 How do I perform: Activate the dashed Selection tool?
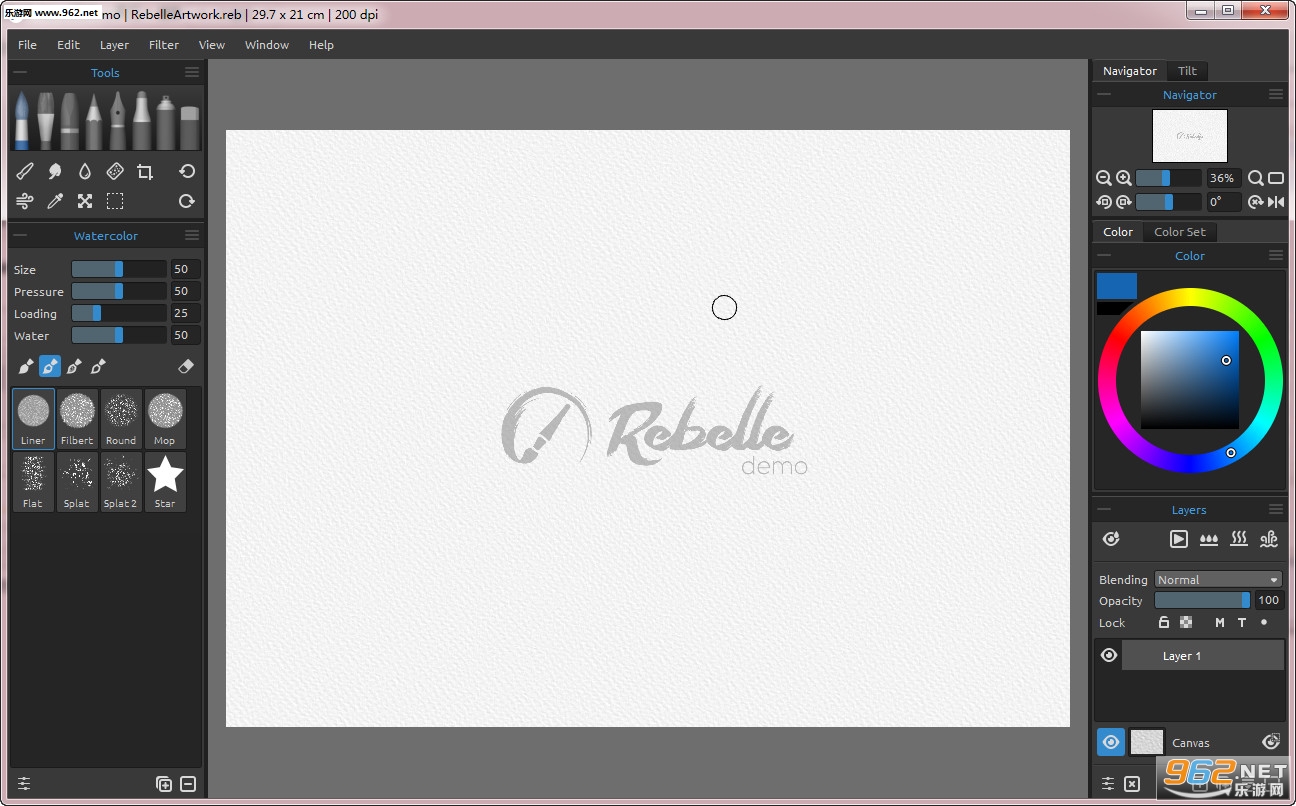coord(115,201)
